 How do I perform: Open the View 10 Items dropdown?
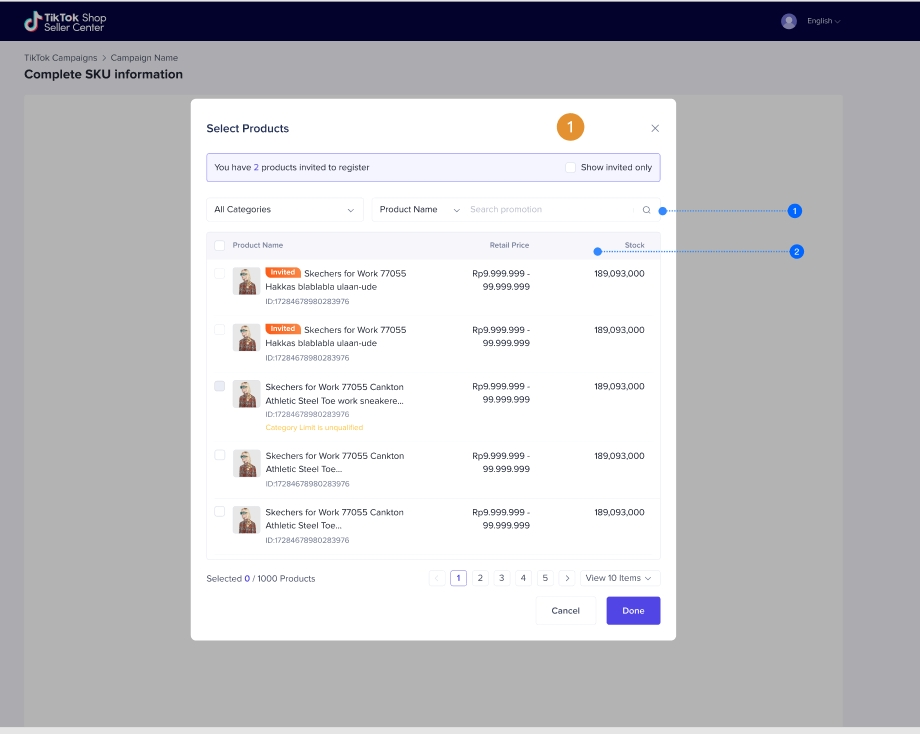619,578
